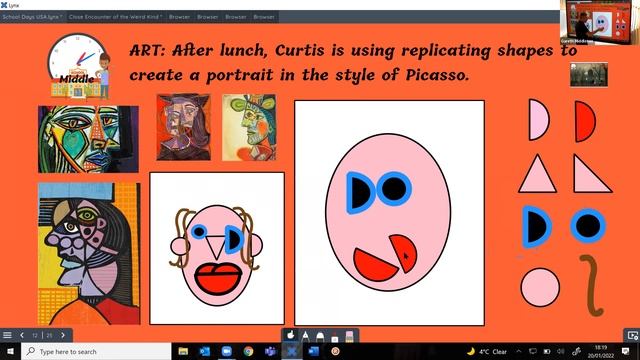640x360 pixels.
Task: Click the pen link tray icon
Action: (x=576, y=351)
